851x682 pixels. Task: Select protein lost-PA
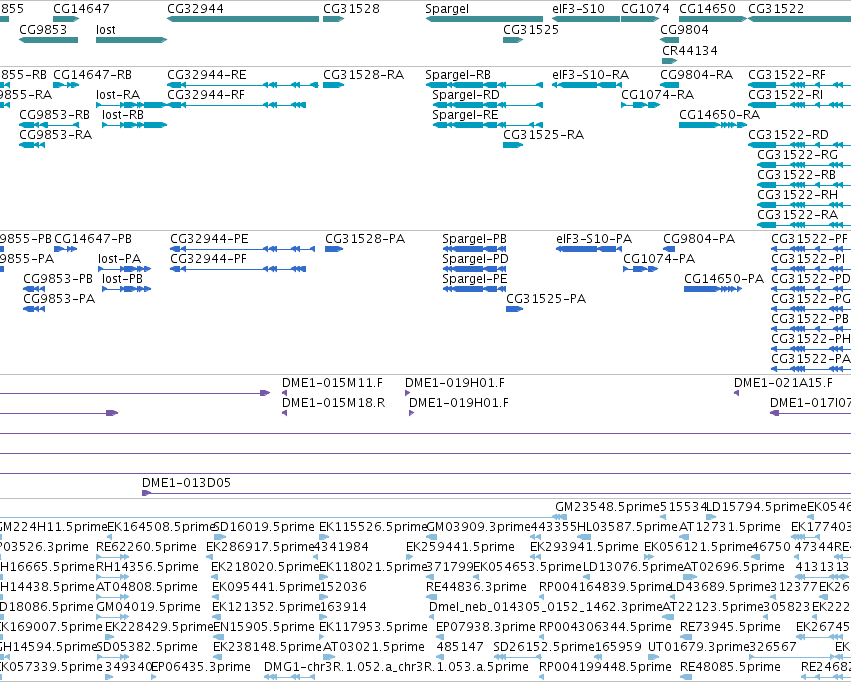pyautogui.click(x=120, y=259)
